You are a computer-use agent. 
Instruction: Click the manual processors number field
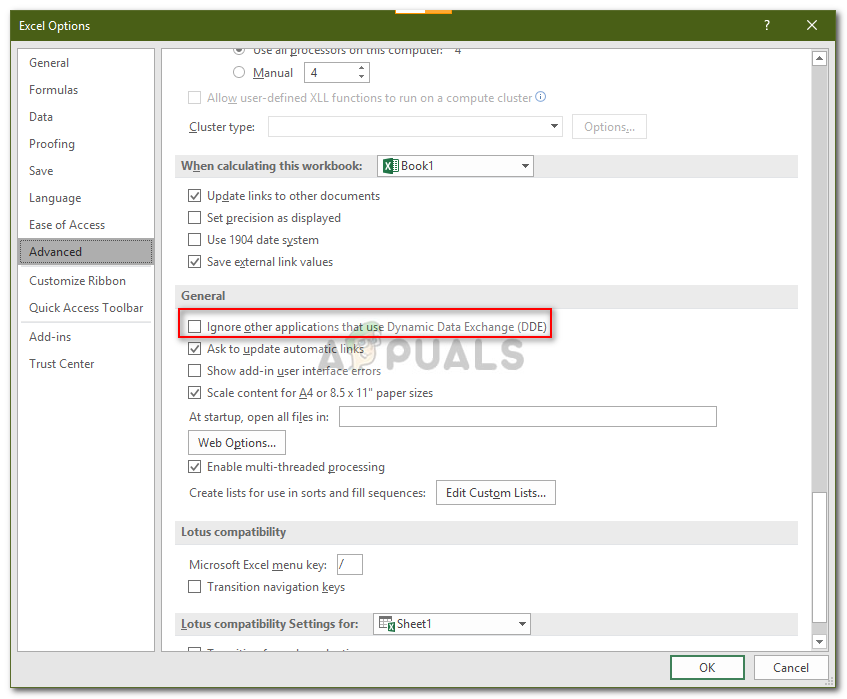tap(331, 72)
